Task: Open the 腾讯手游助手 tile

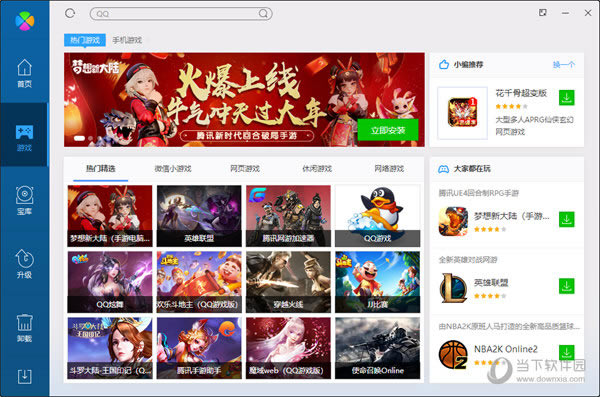Action: coord(199,348)
